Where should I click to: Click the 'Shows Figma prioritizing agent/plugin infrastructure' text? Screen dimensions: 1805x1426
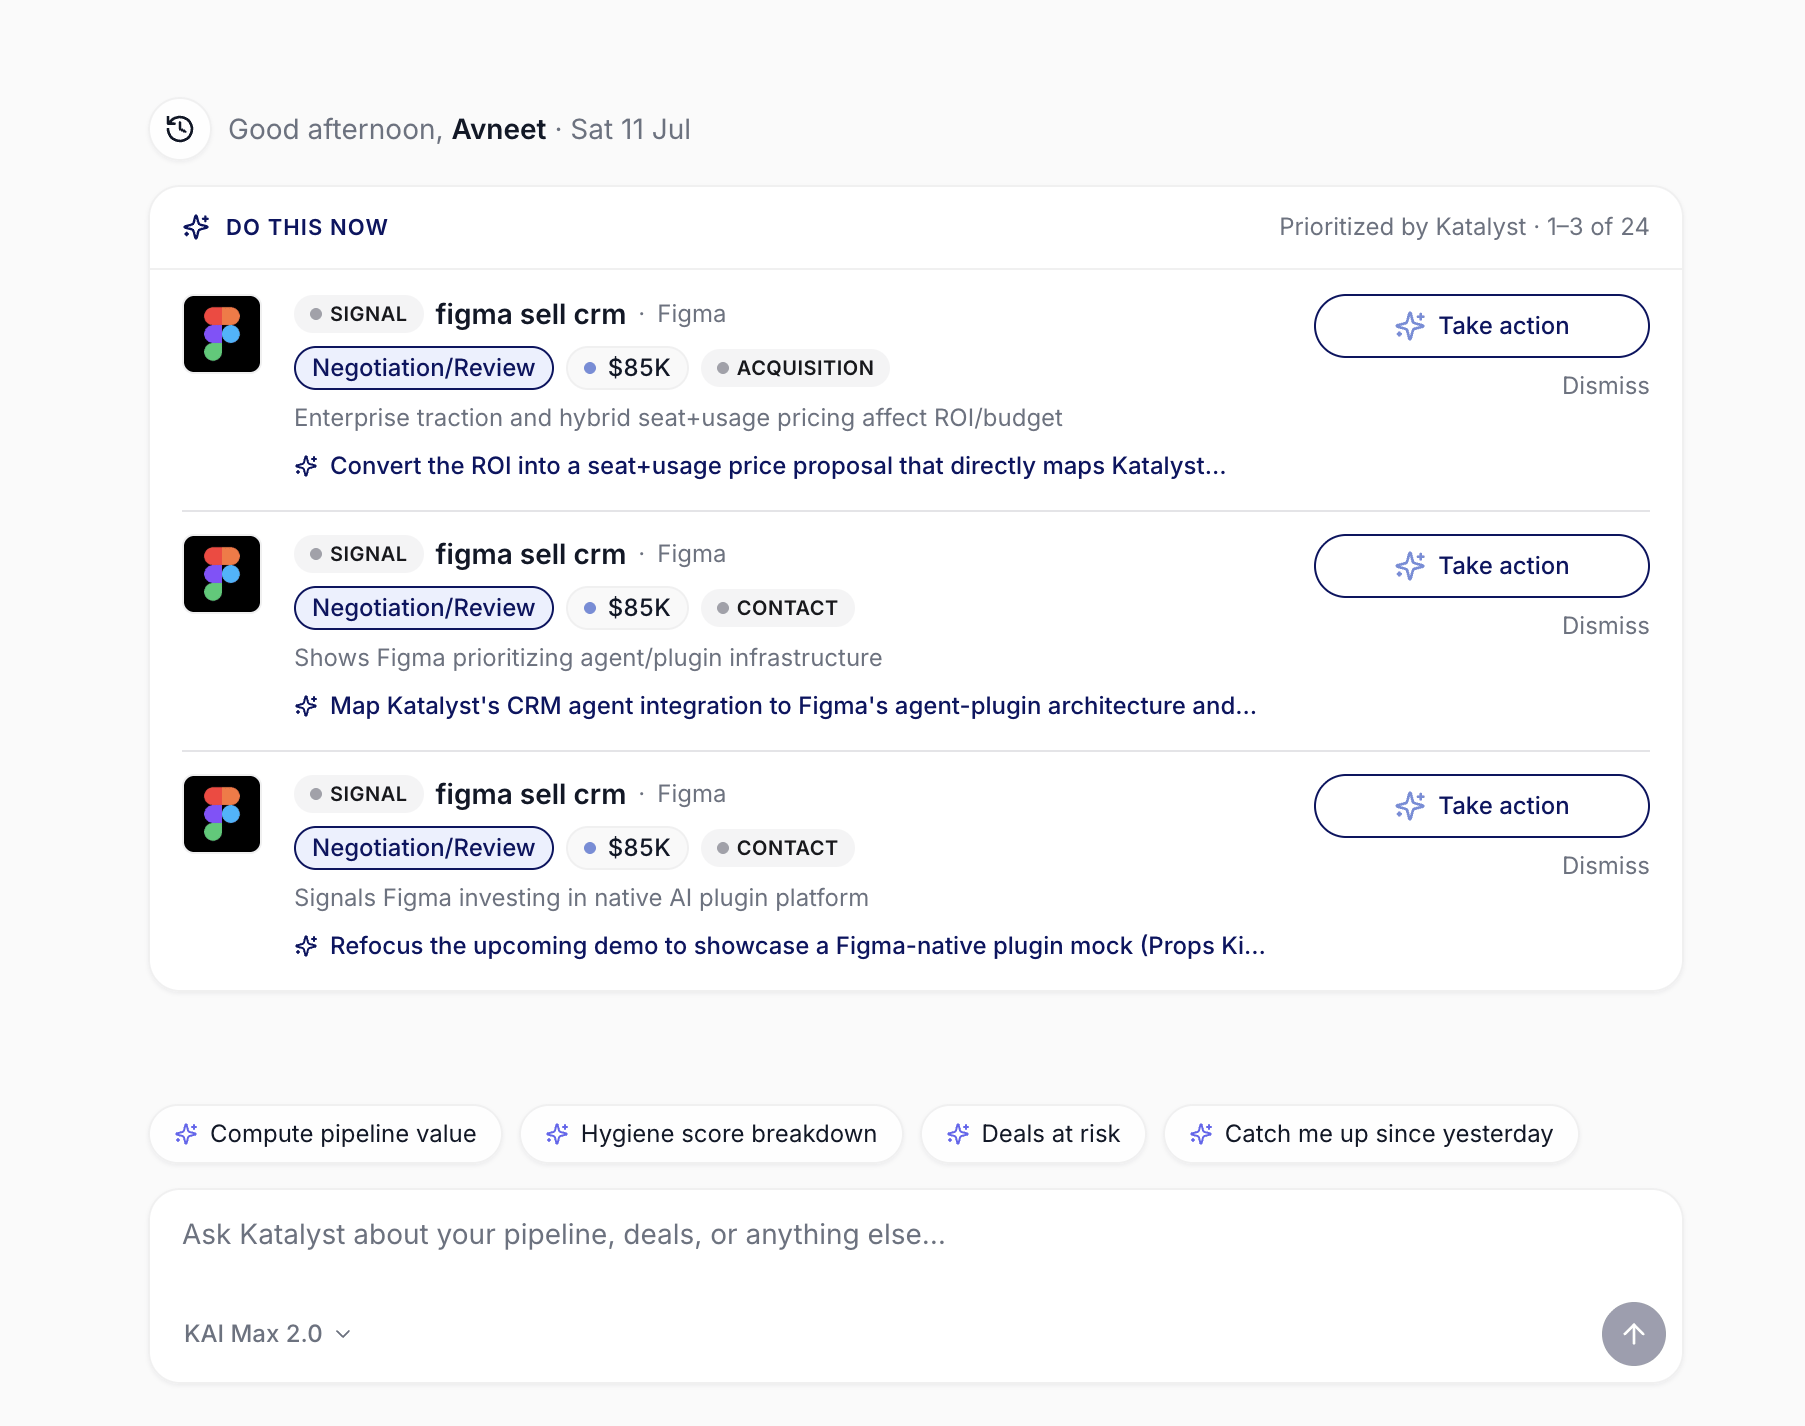588,658
